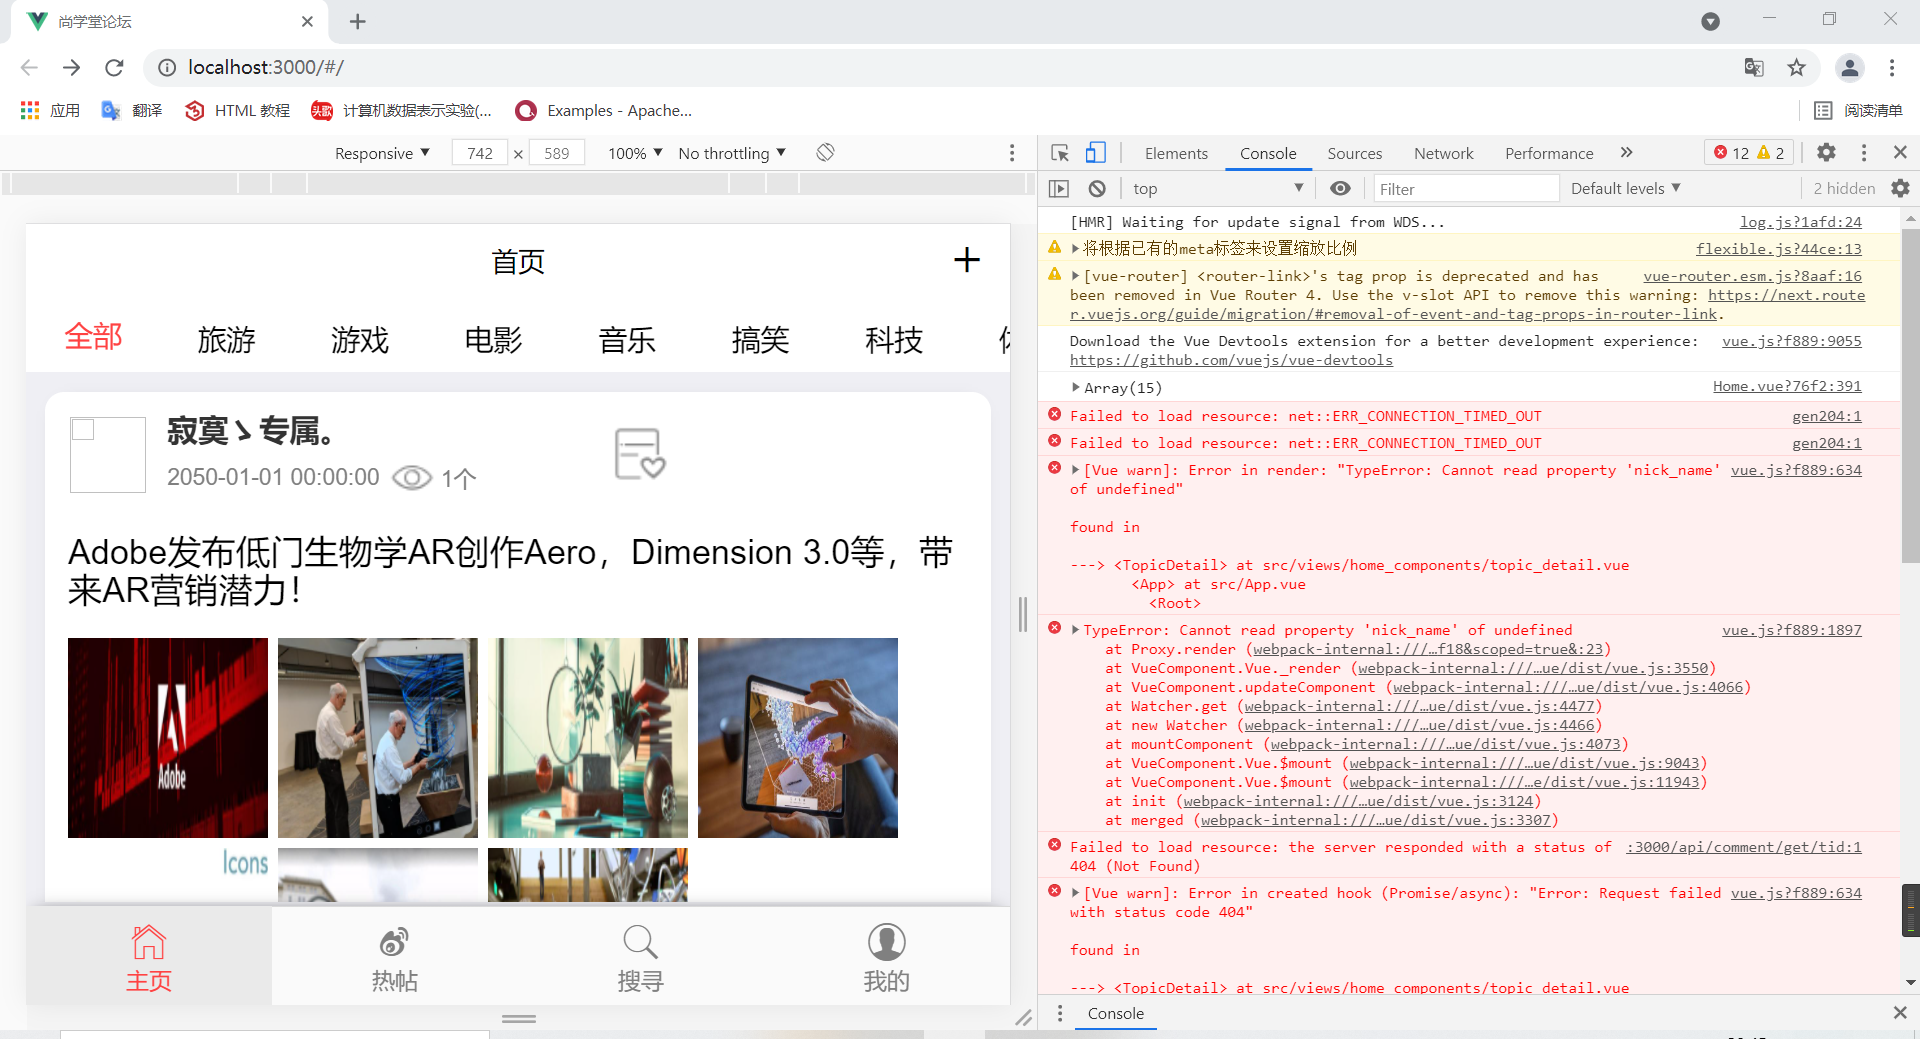
Task: Open the 搜寻 search tab
Action: tap(640, 958)
